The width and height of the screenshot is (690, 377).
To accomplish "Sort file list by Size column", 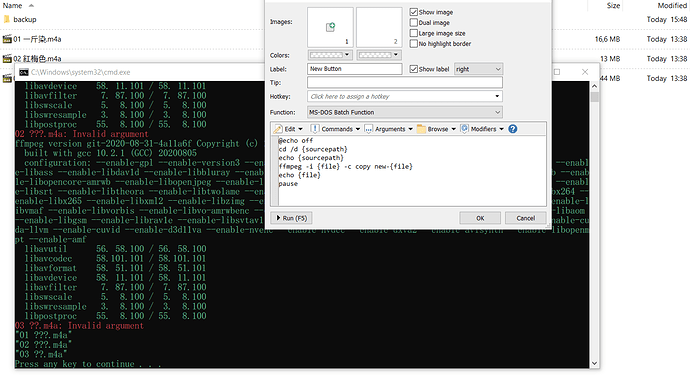I will (613, 5).
